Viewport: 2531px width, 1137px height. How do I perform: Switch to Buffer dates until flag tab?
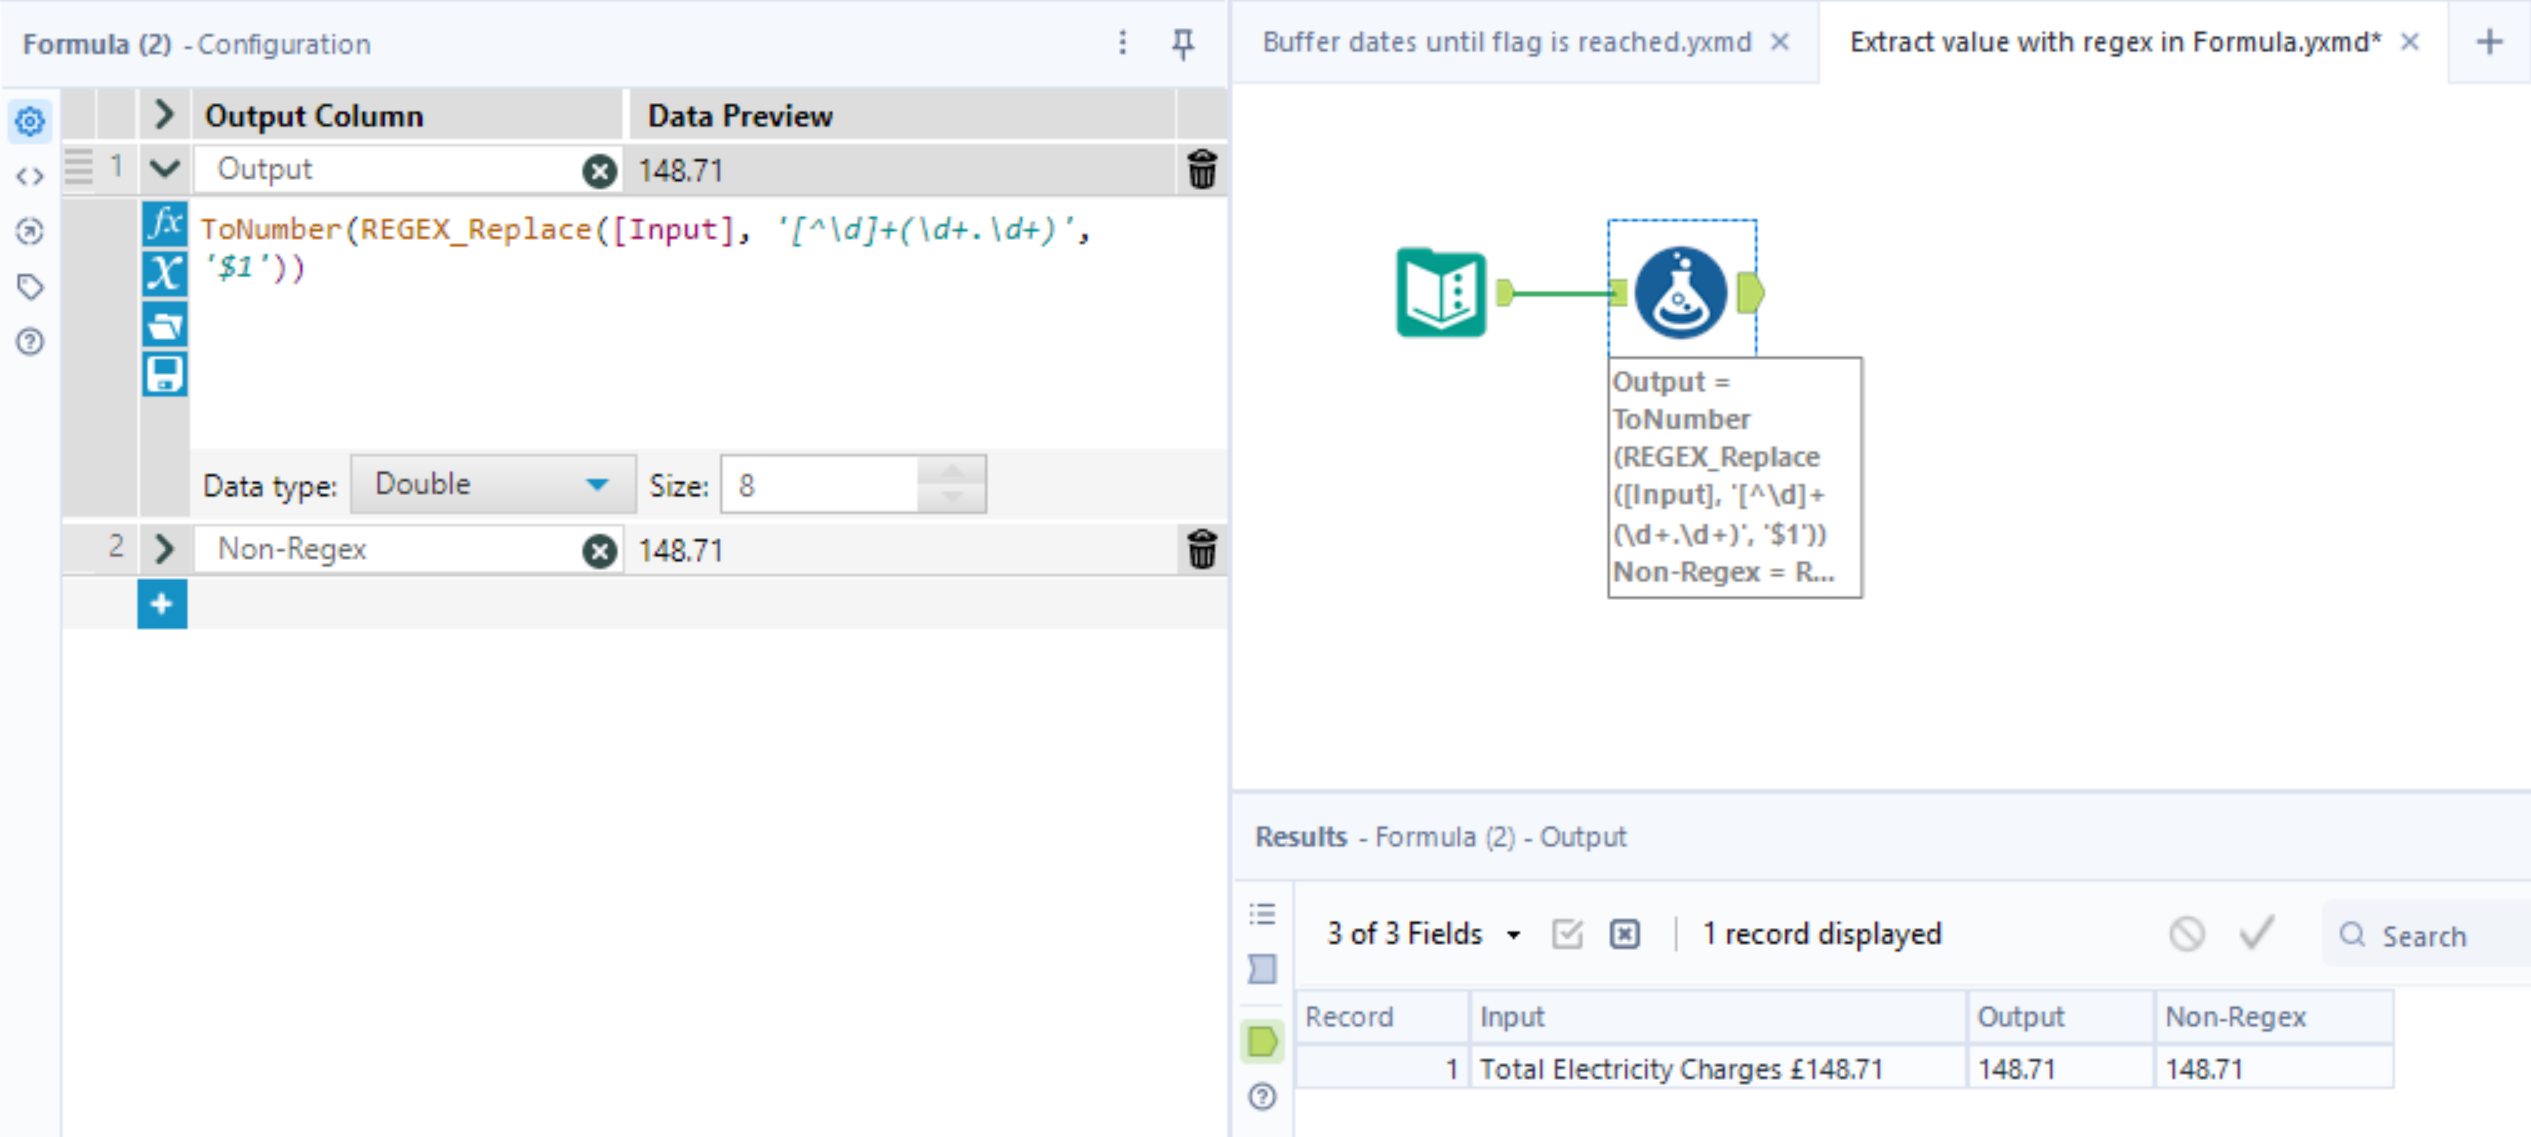click(1506, 42)
